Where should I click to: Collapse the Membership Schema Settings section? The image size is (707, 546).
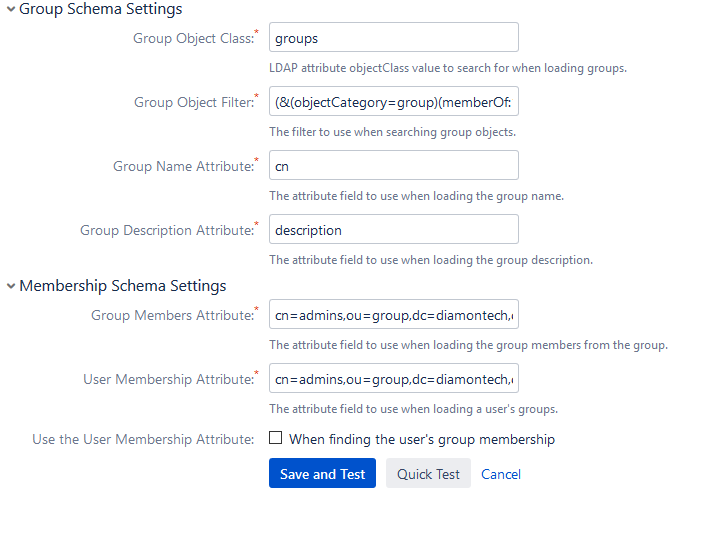tap(11, 286)
